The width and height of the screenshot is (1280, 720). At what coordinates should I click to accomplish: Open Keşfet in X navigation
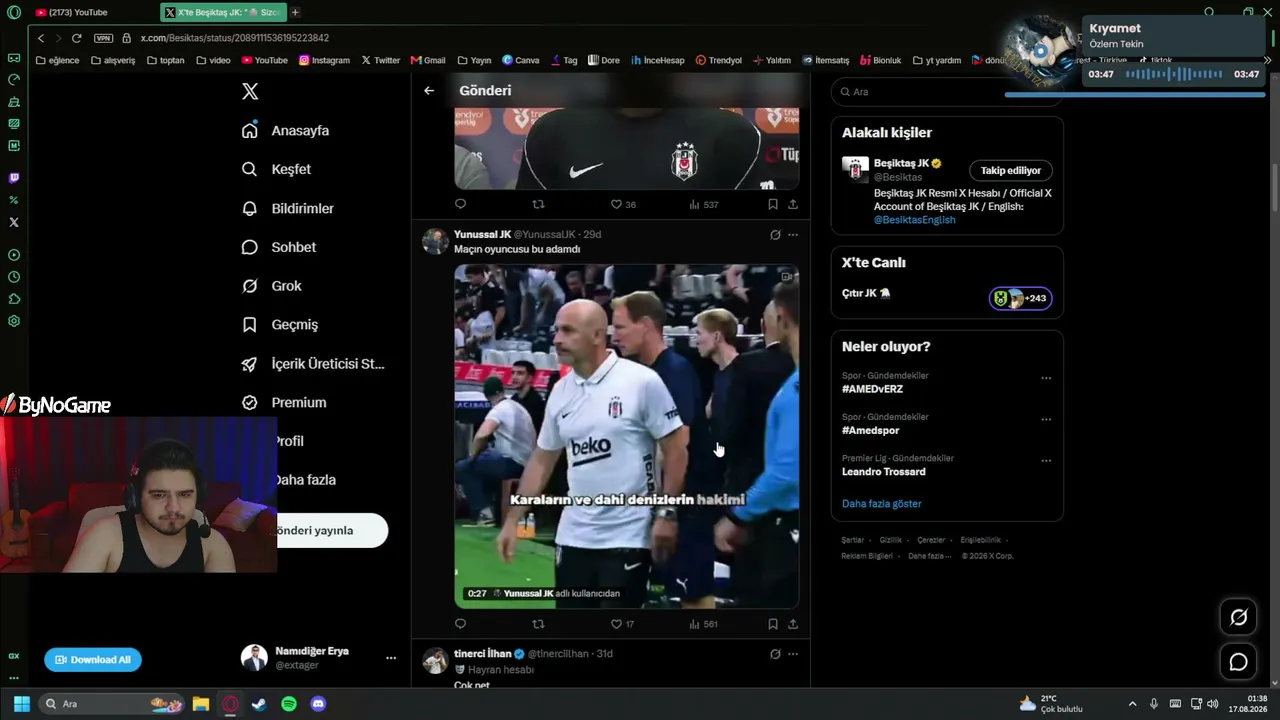pyautogui.click(x=276, y=170)
